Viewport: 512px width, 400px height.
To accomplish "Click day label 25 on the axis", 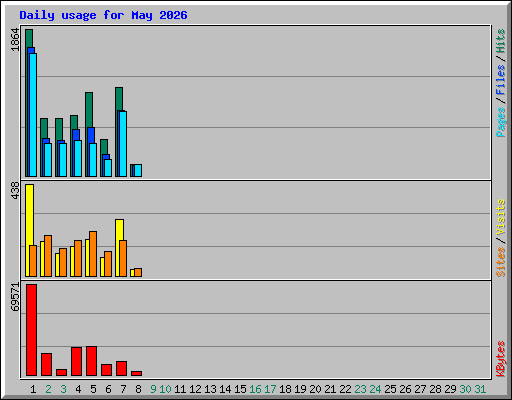I will [390, 389].
